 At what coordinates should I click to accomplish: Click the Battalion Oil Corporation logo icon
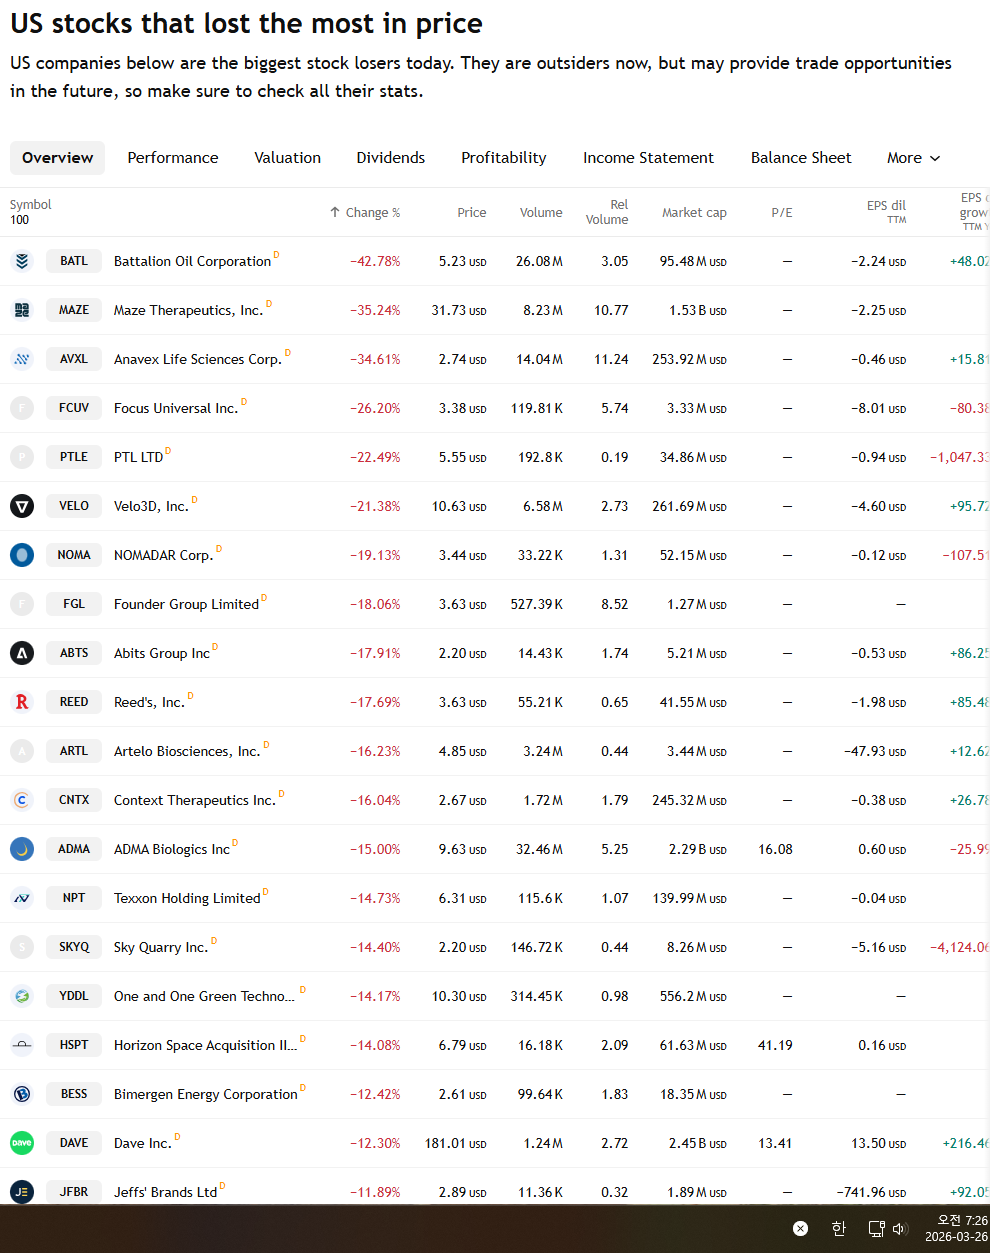click(x=22, y=261)
